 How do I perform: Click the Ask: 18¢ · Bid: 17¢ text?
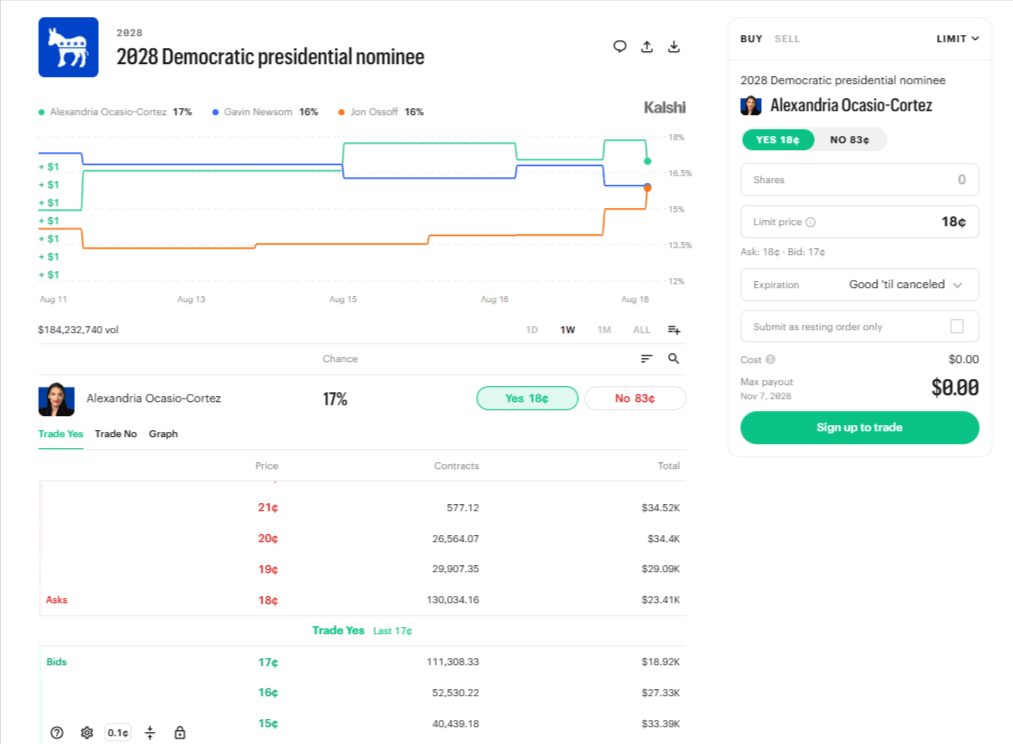783,252
